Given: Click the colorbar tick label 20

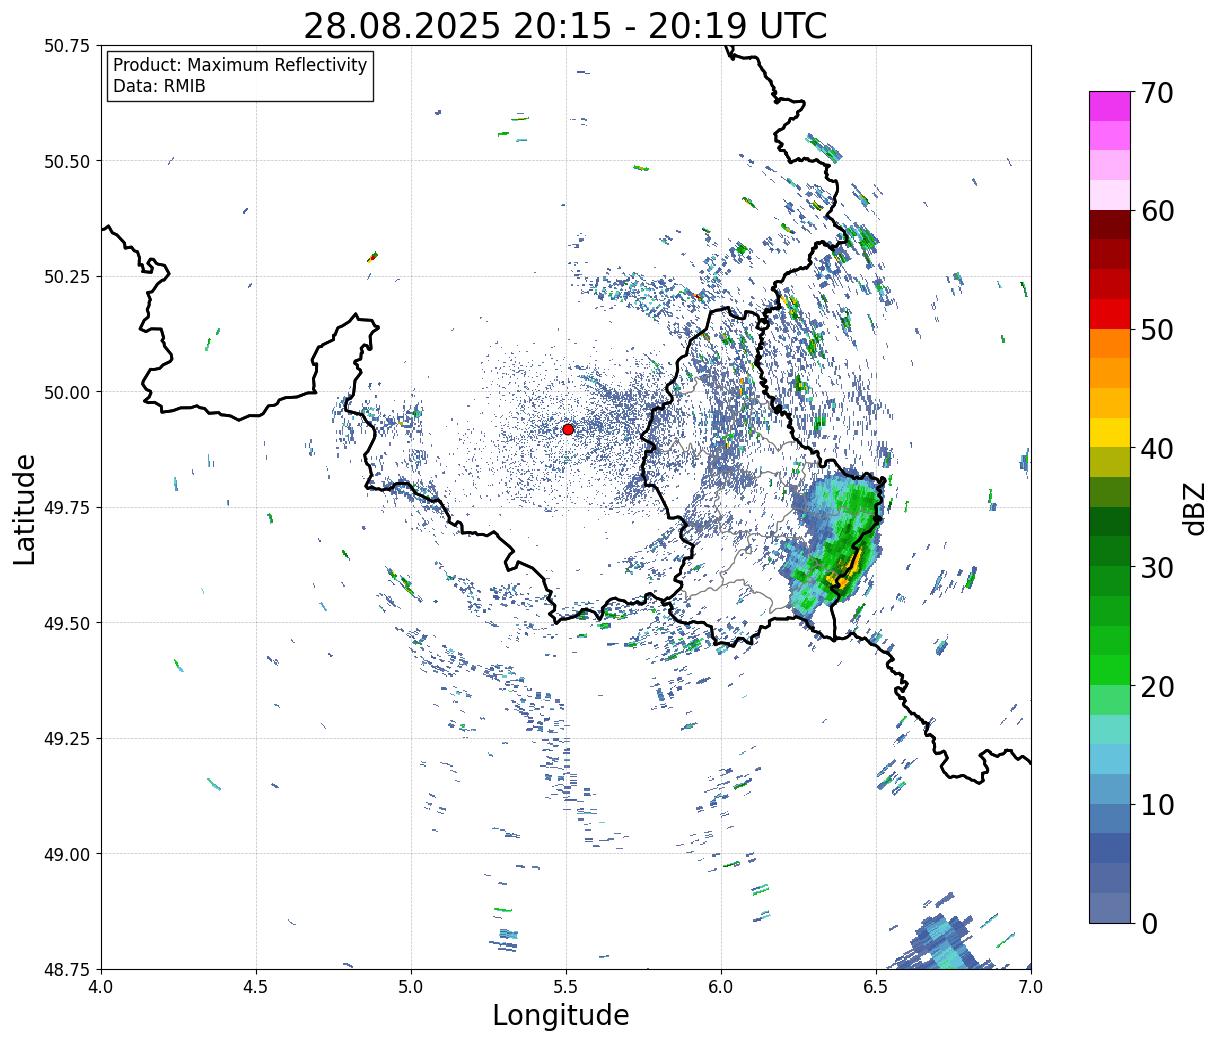Looking at the screenshot, I should pyautogui.click(x=1157, y=686).
